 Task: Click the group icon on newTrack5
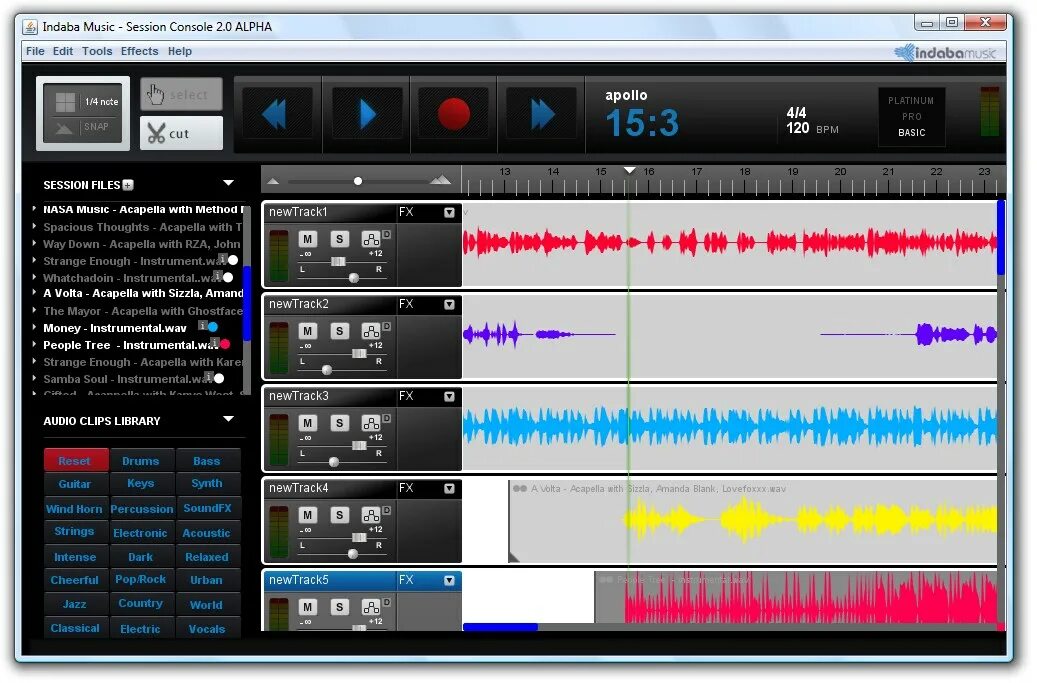(372, 609)
